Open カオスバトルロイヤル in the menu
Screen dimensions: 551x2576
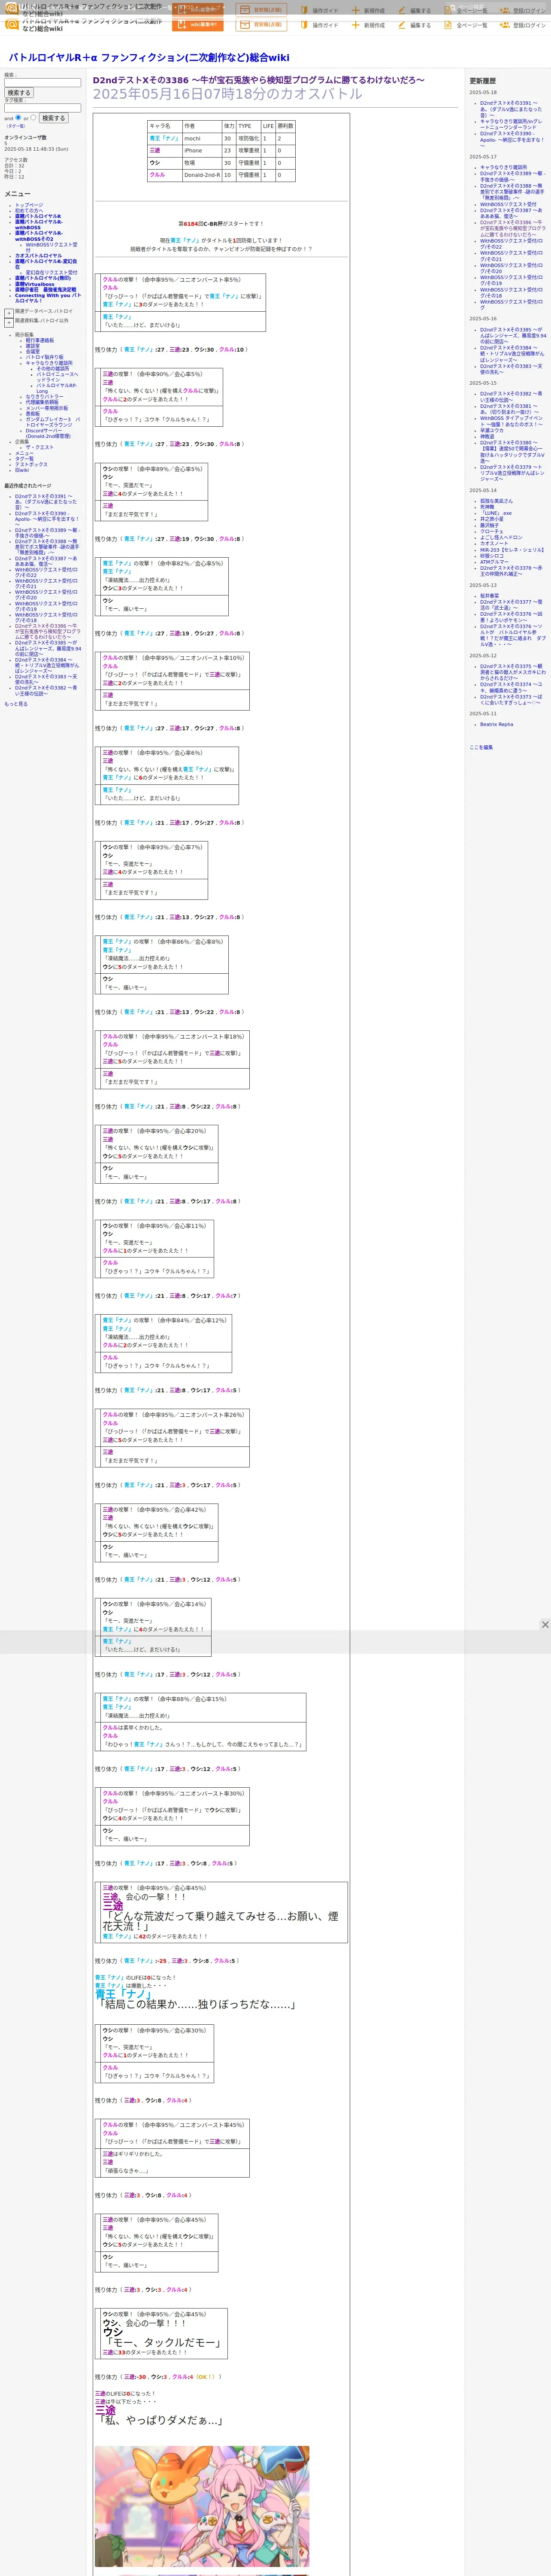38,255
